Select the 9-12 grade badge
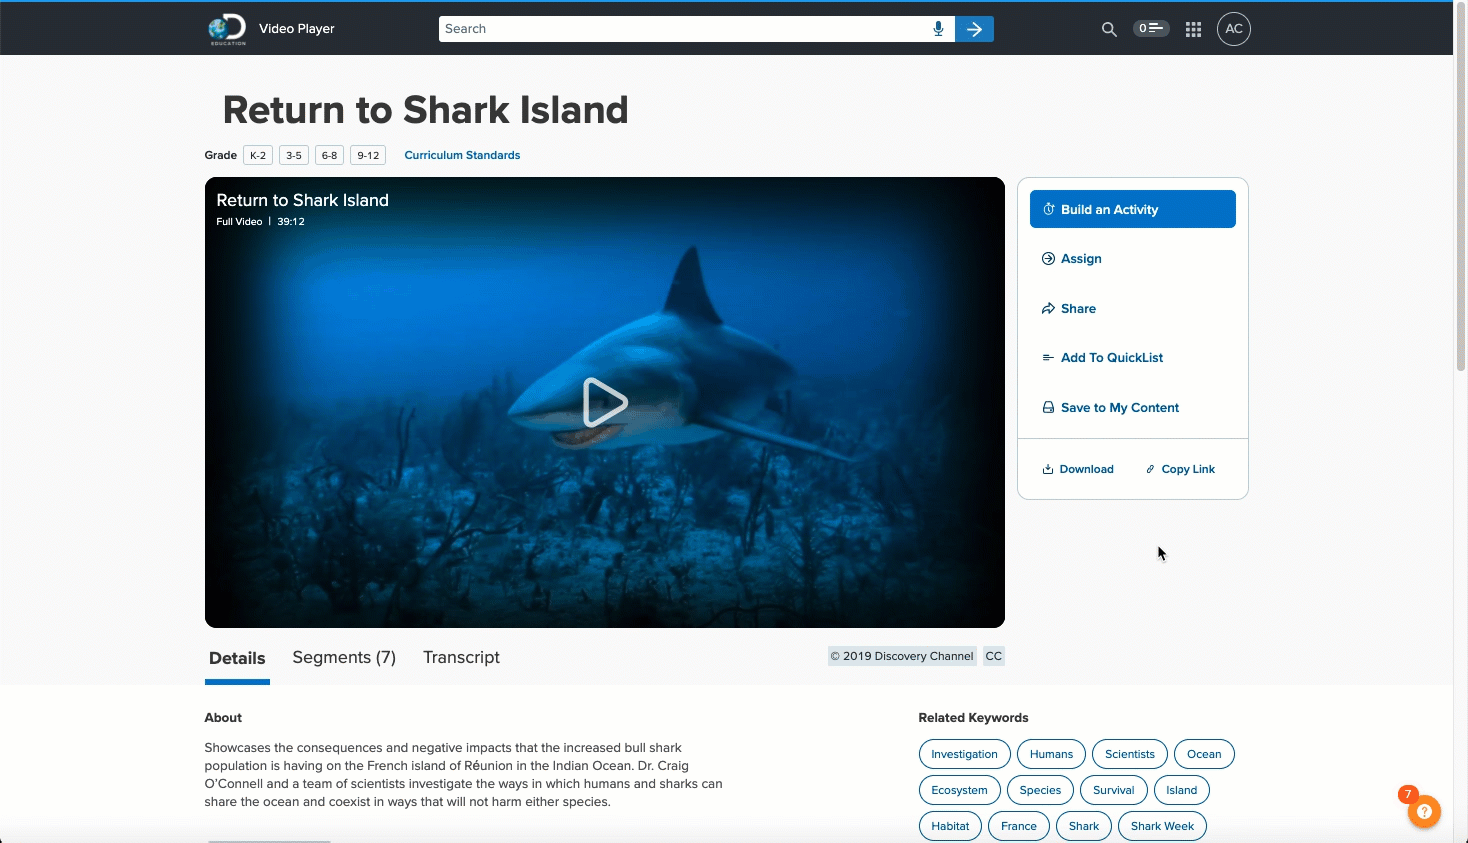 click(368, 155)
